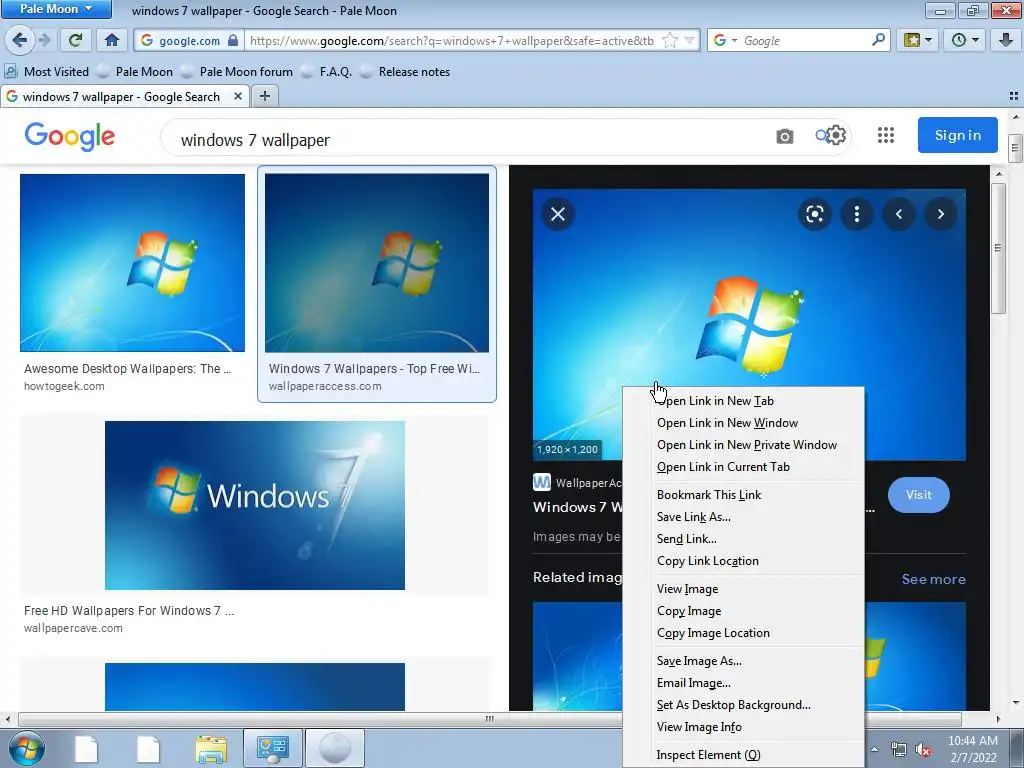Click the Sign in button

pyautogui.click(x=957, y=135)
